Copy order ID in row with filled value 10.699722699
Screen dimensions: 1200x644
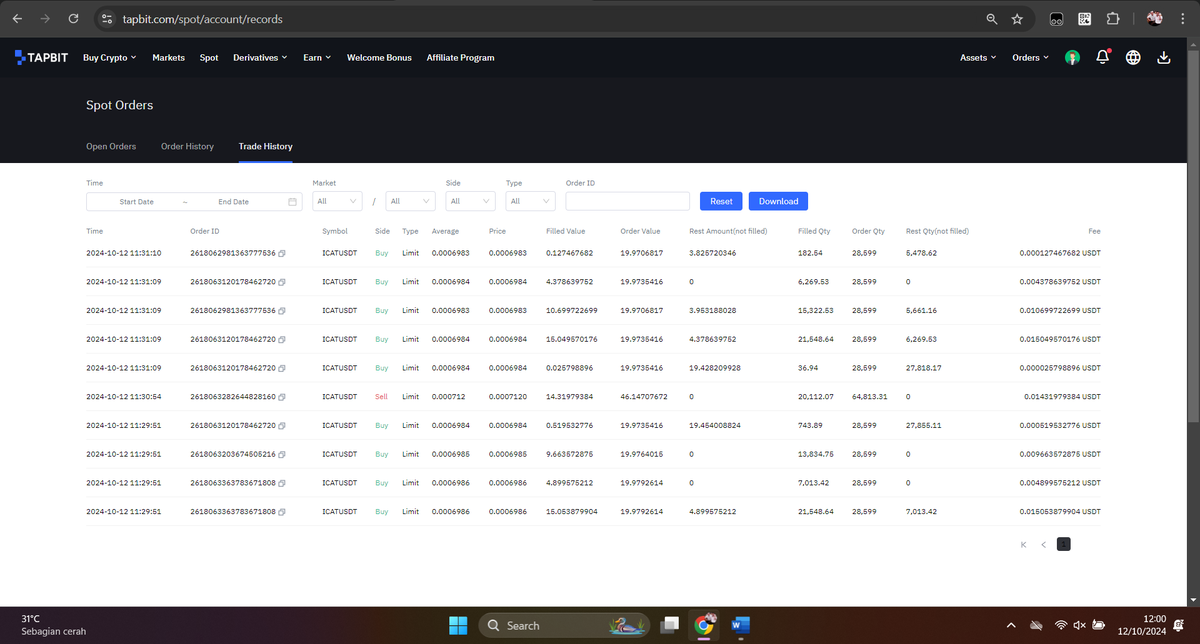tap(283, 311)
